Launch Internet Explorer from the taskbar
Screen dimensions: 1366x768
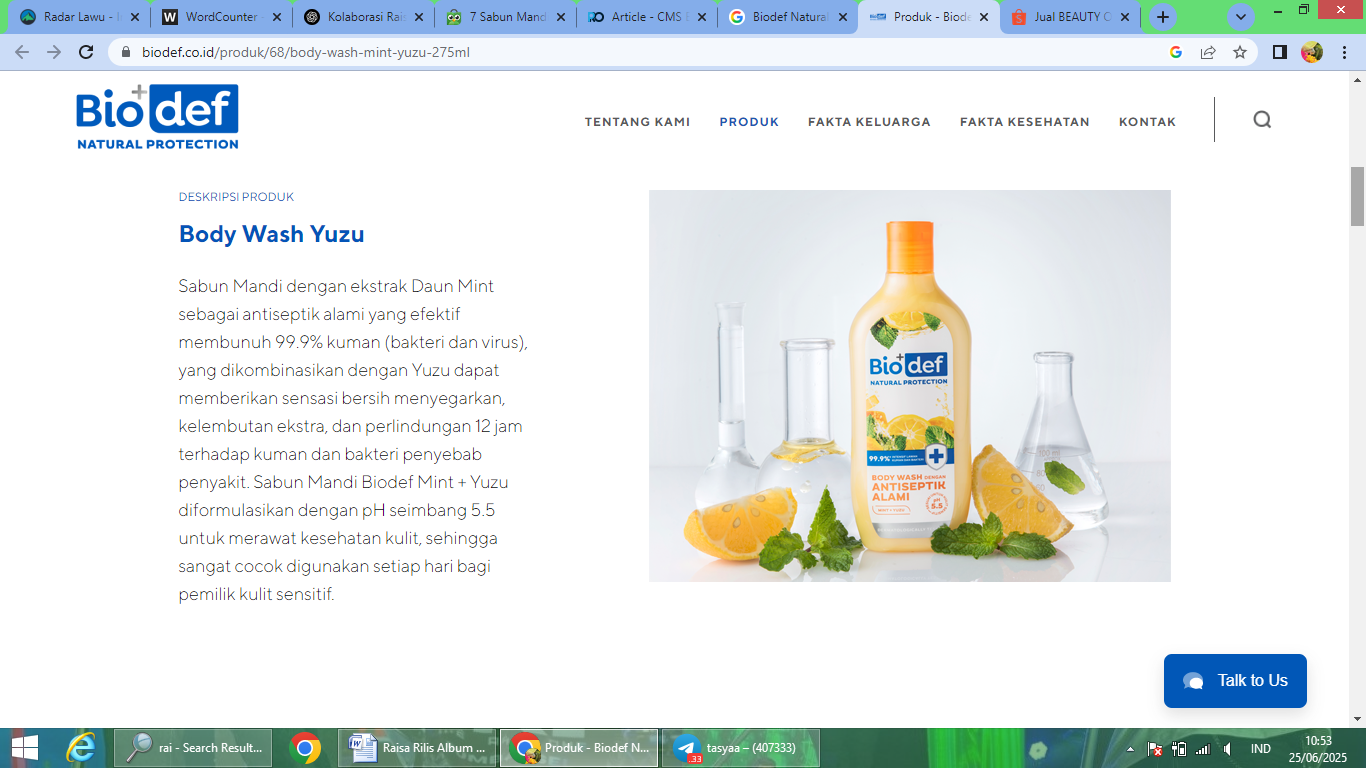click(x=81, y=748)
